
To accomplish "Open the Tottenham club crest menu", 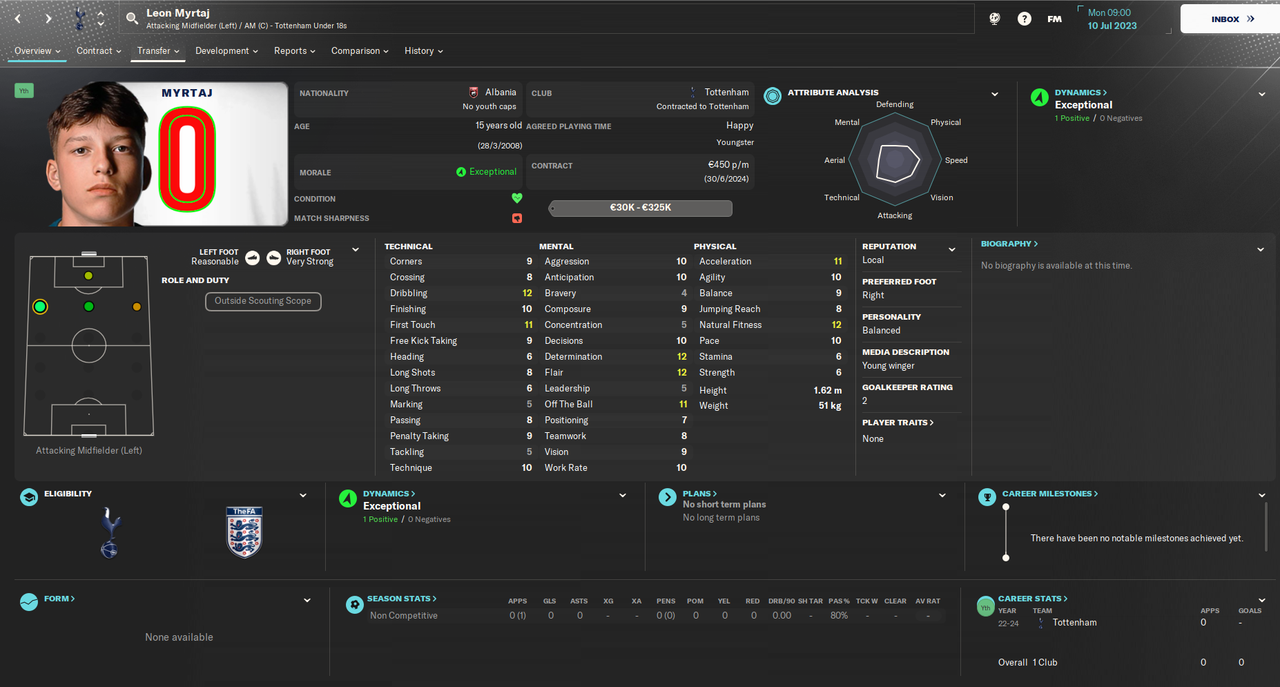I will coord(80,18).
